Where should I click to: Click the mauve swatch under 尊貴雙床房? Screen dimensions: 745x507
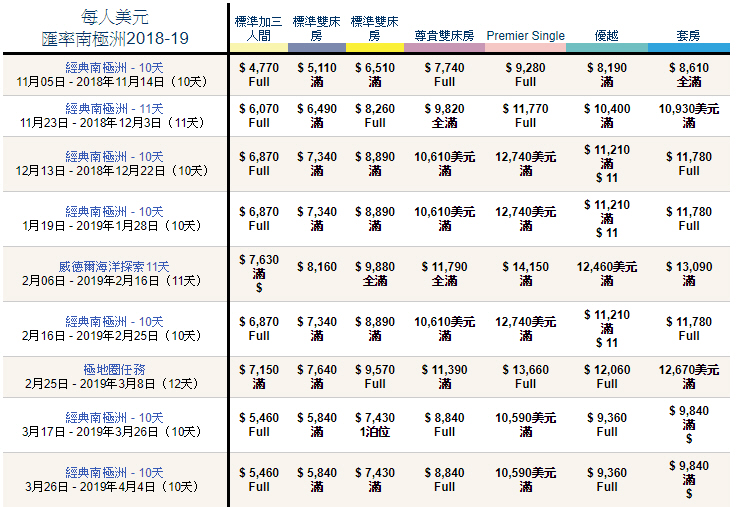click(x=444, y=48)
